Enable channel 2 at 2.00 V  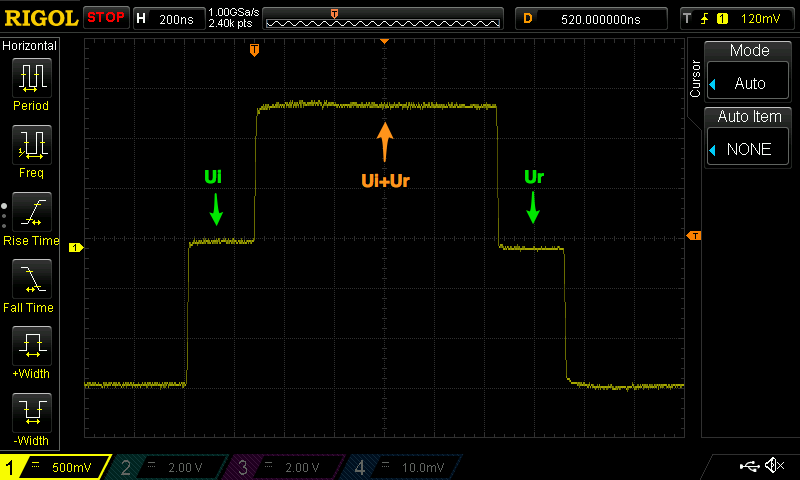pyautogui.click(x=170, y=467)
